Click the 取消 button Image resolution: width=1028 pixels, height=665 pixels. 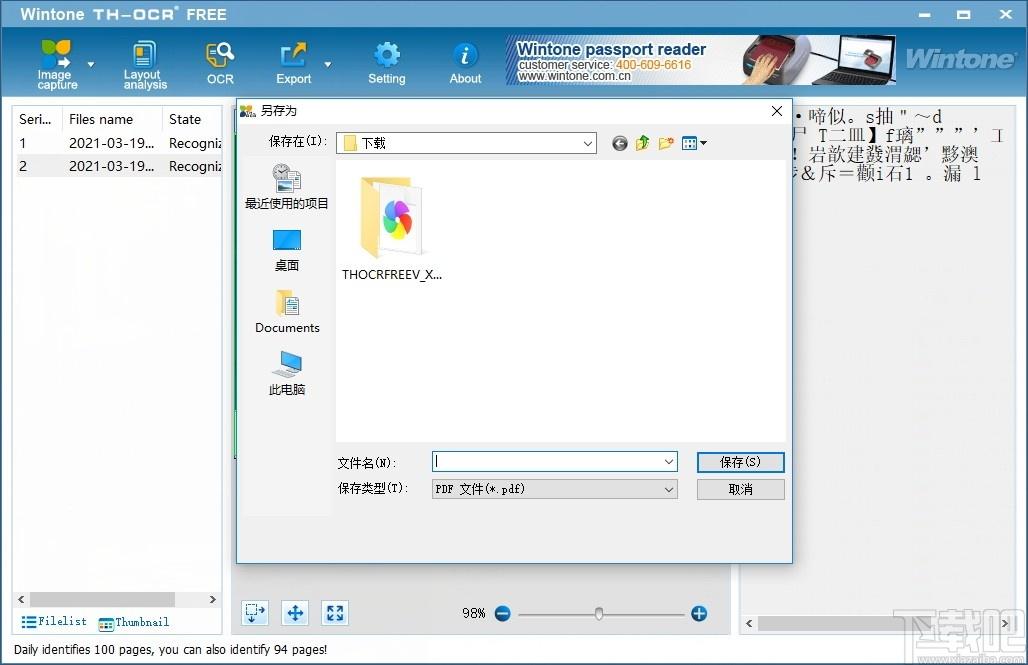click(x=740, y=489)
